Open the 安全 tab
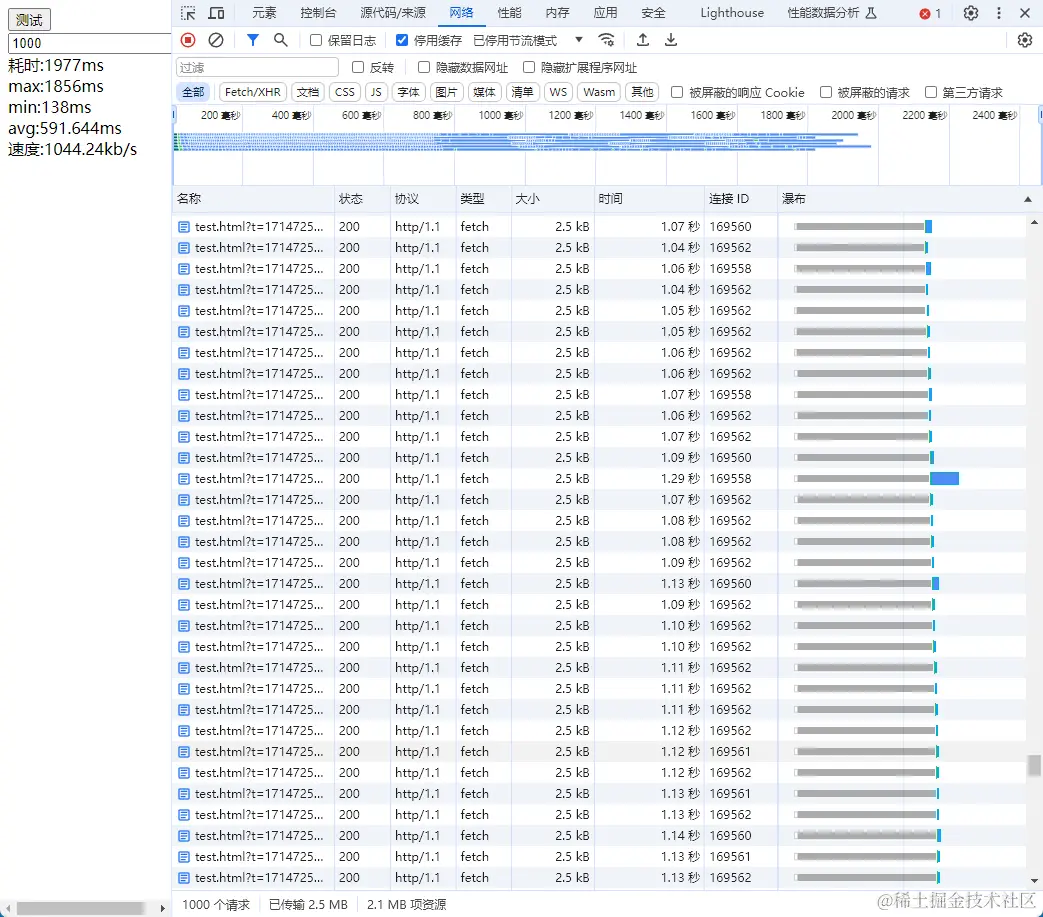 pos(653,13)
